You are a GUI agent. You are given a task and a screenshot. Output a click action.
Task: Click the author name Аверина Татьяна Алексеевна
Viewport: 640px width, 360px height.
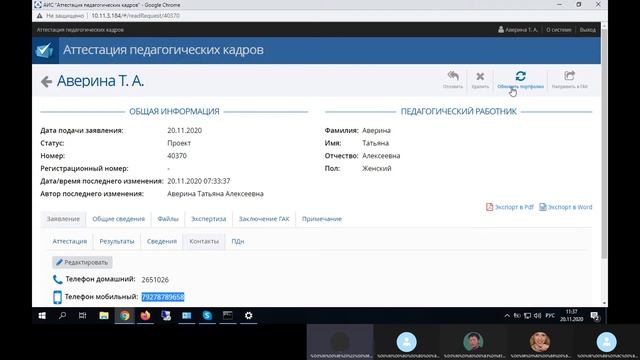pos(215,194)
